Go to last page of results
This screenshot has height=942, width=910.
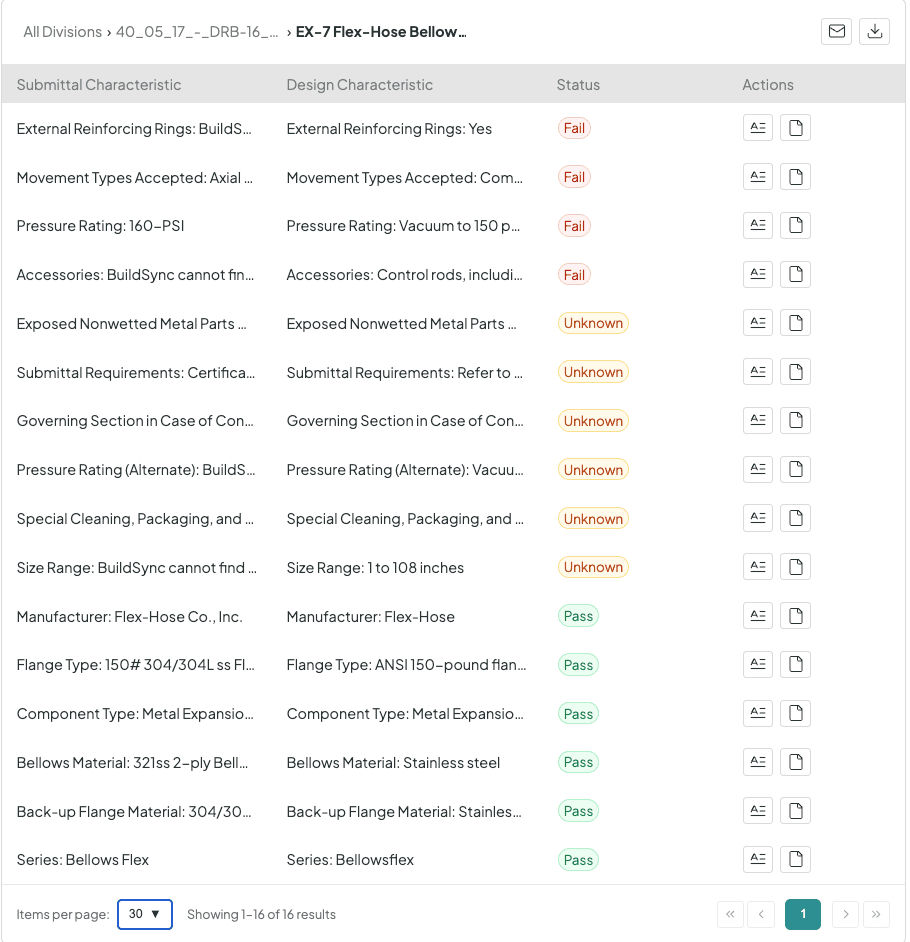tap(876, 914)
